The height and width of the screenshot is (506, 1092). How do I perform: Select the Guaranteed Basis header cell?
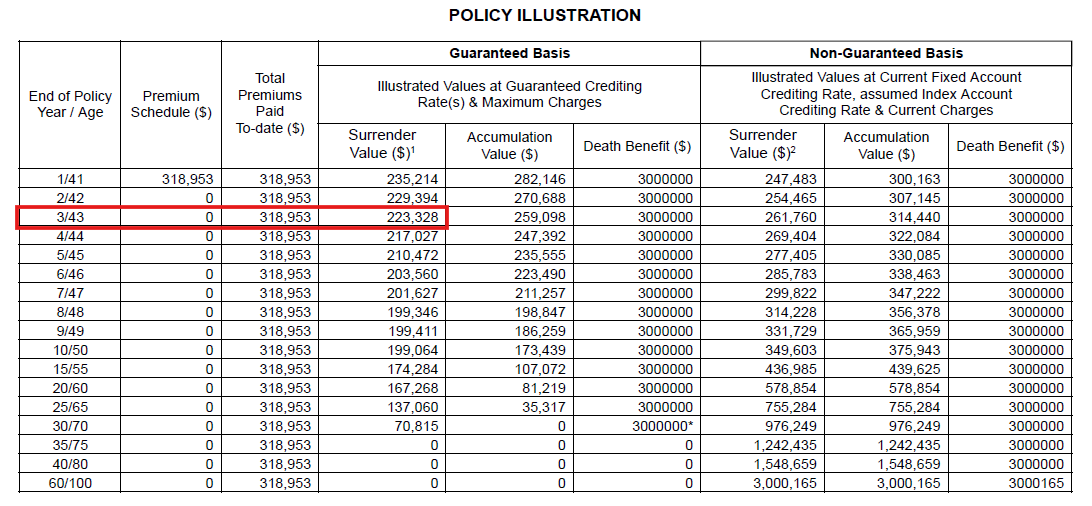pyautogui.click(x=509, y=53)
